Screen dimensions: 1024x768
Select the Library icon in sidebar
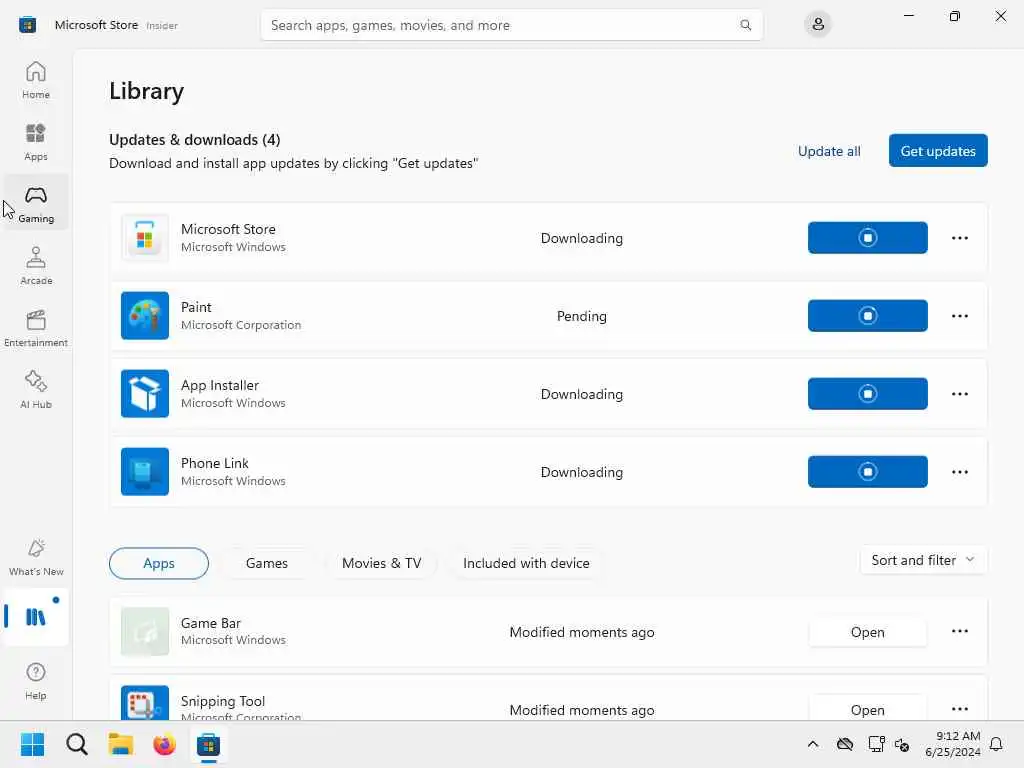[36, 616]
